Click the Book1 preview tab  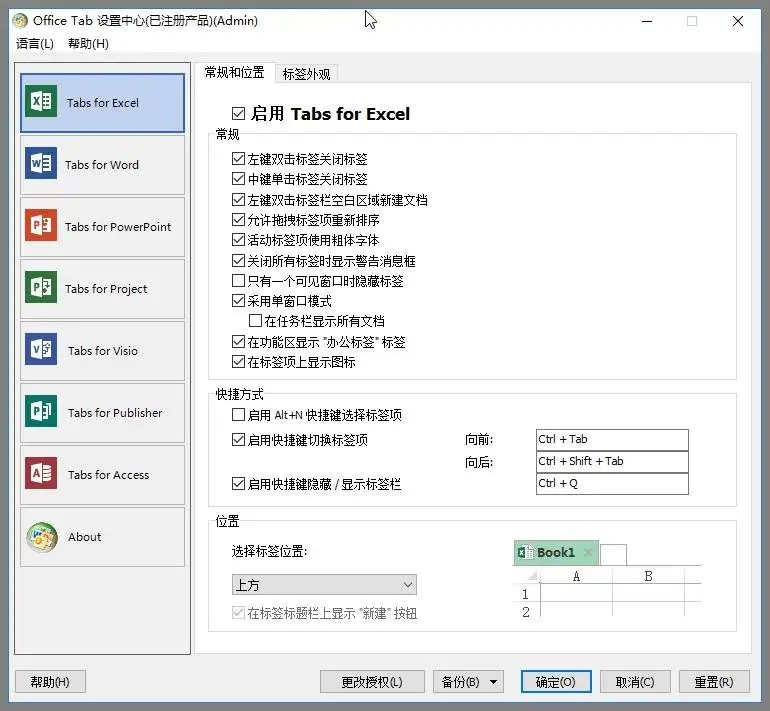click(x=555, y=553)
